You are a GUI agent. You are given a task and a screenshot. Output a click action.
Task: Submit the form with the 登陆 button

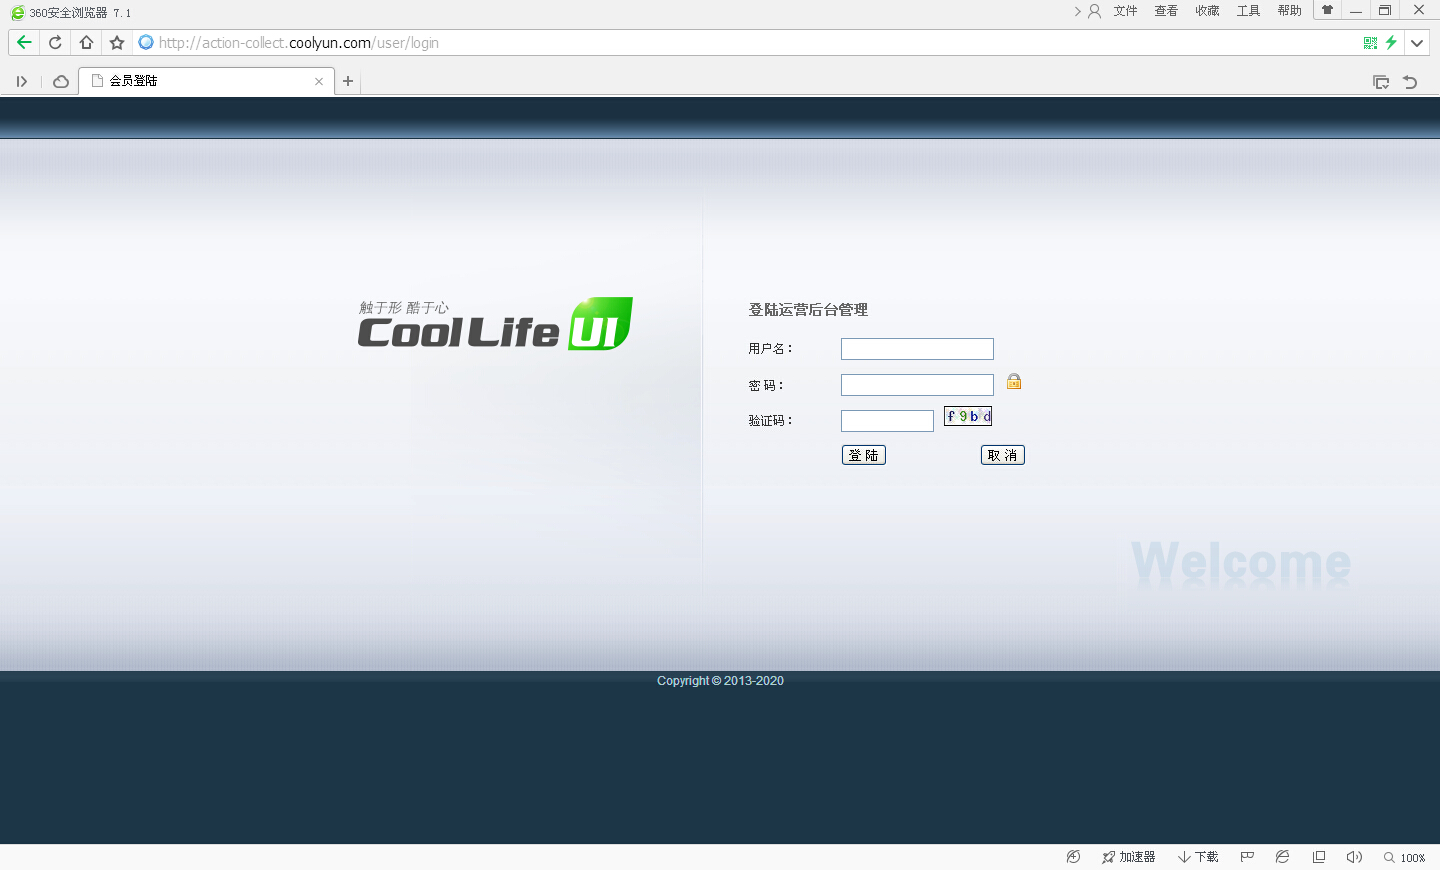coord(864,455)
